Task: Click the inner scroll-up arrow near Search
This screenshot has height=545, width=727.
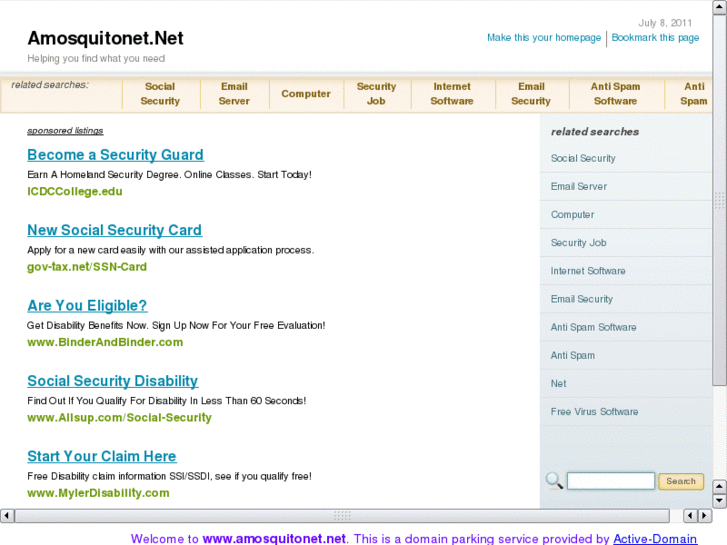Action: tap(719, 487)
